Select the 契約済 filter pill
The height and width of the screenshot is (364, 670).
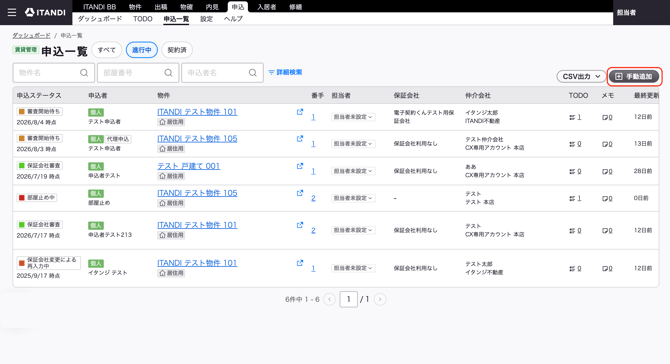tap(177, 50)
